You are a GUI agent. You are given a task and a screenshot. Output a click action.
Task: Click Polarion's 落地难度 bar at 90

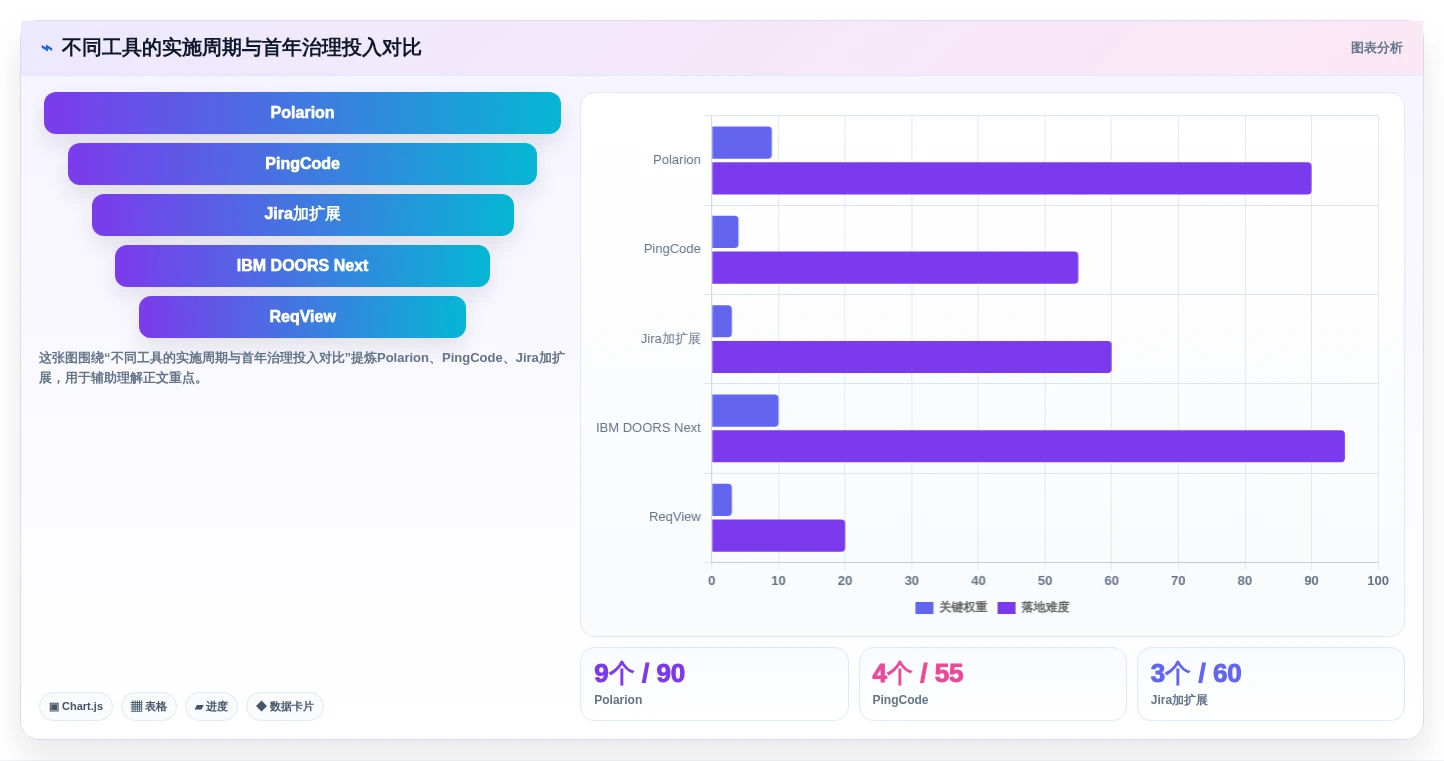click(1011, 179)
